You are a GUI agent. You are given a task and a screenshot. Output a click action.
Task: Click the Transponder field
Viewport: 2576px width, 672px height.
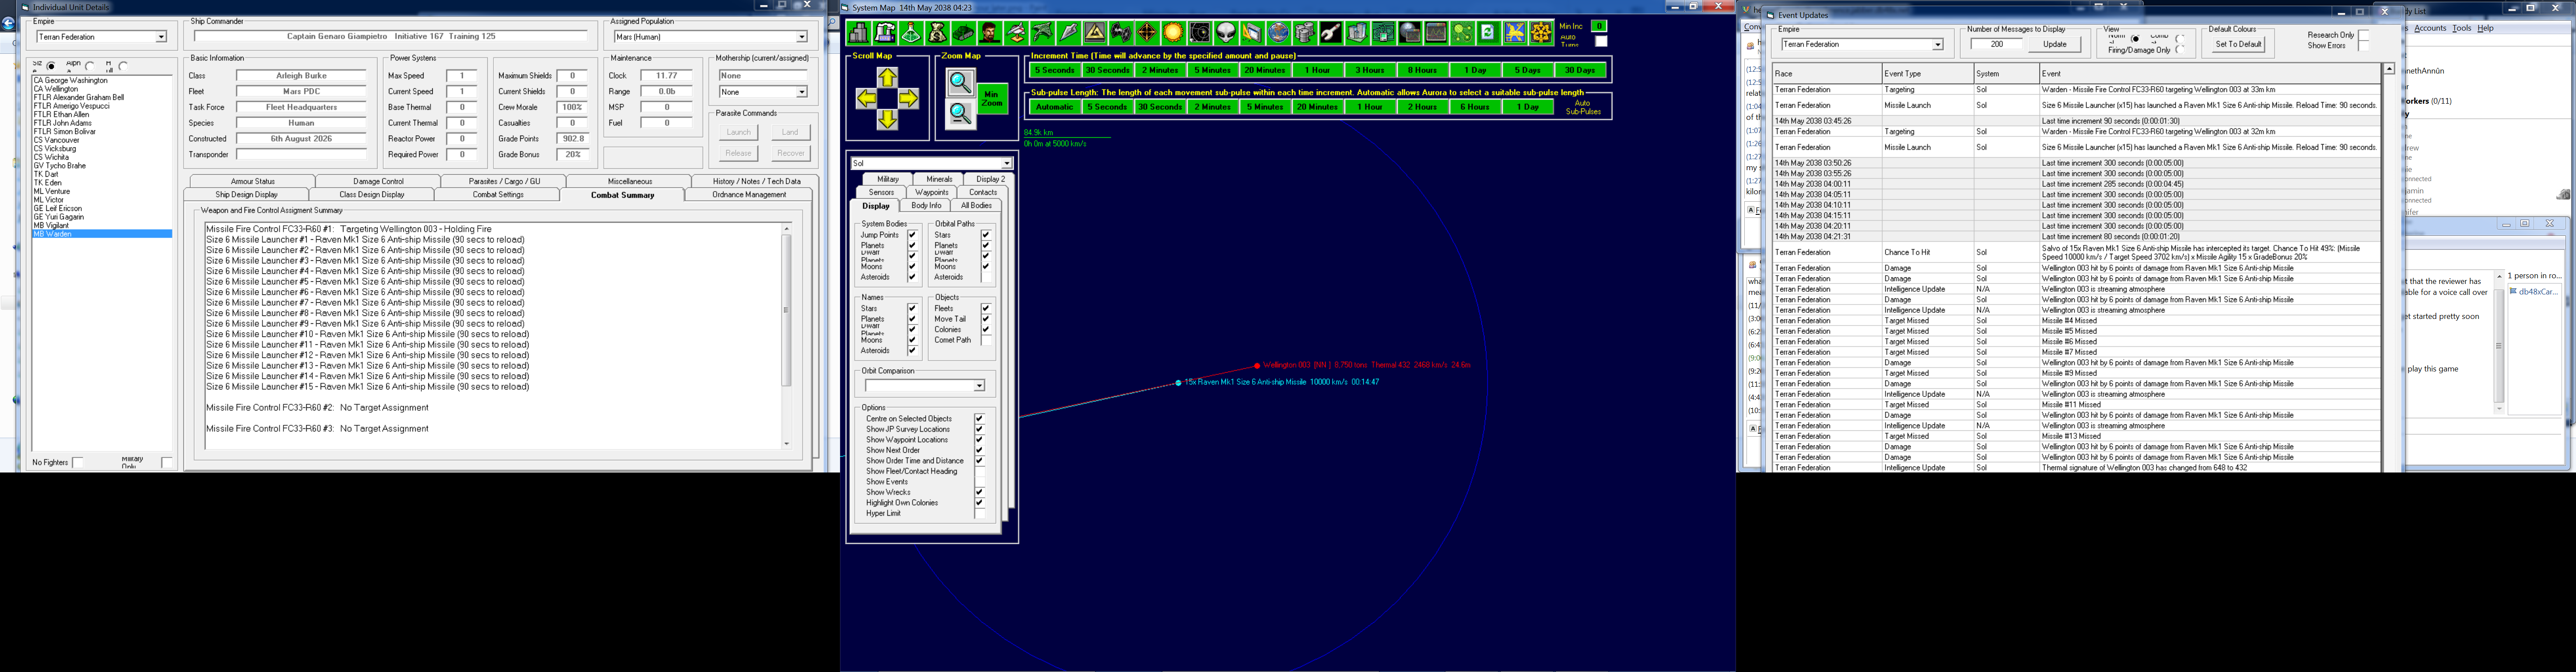[x=301, y=155]
